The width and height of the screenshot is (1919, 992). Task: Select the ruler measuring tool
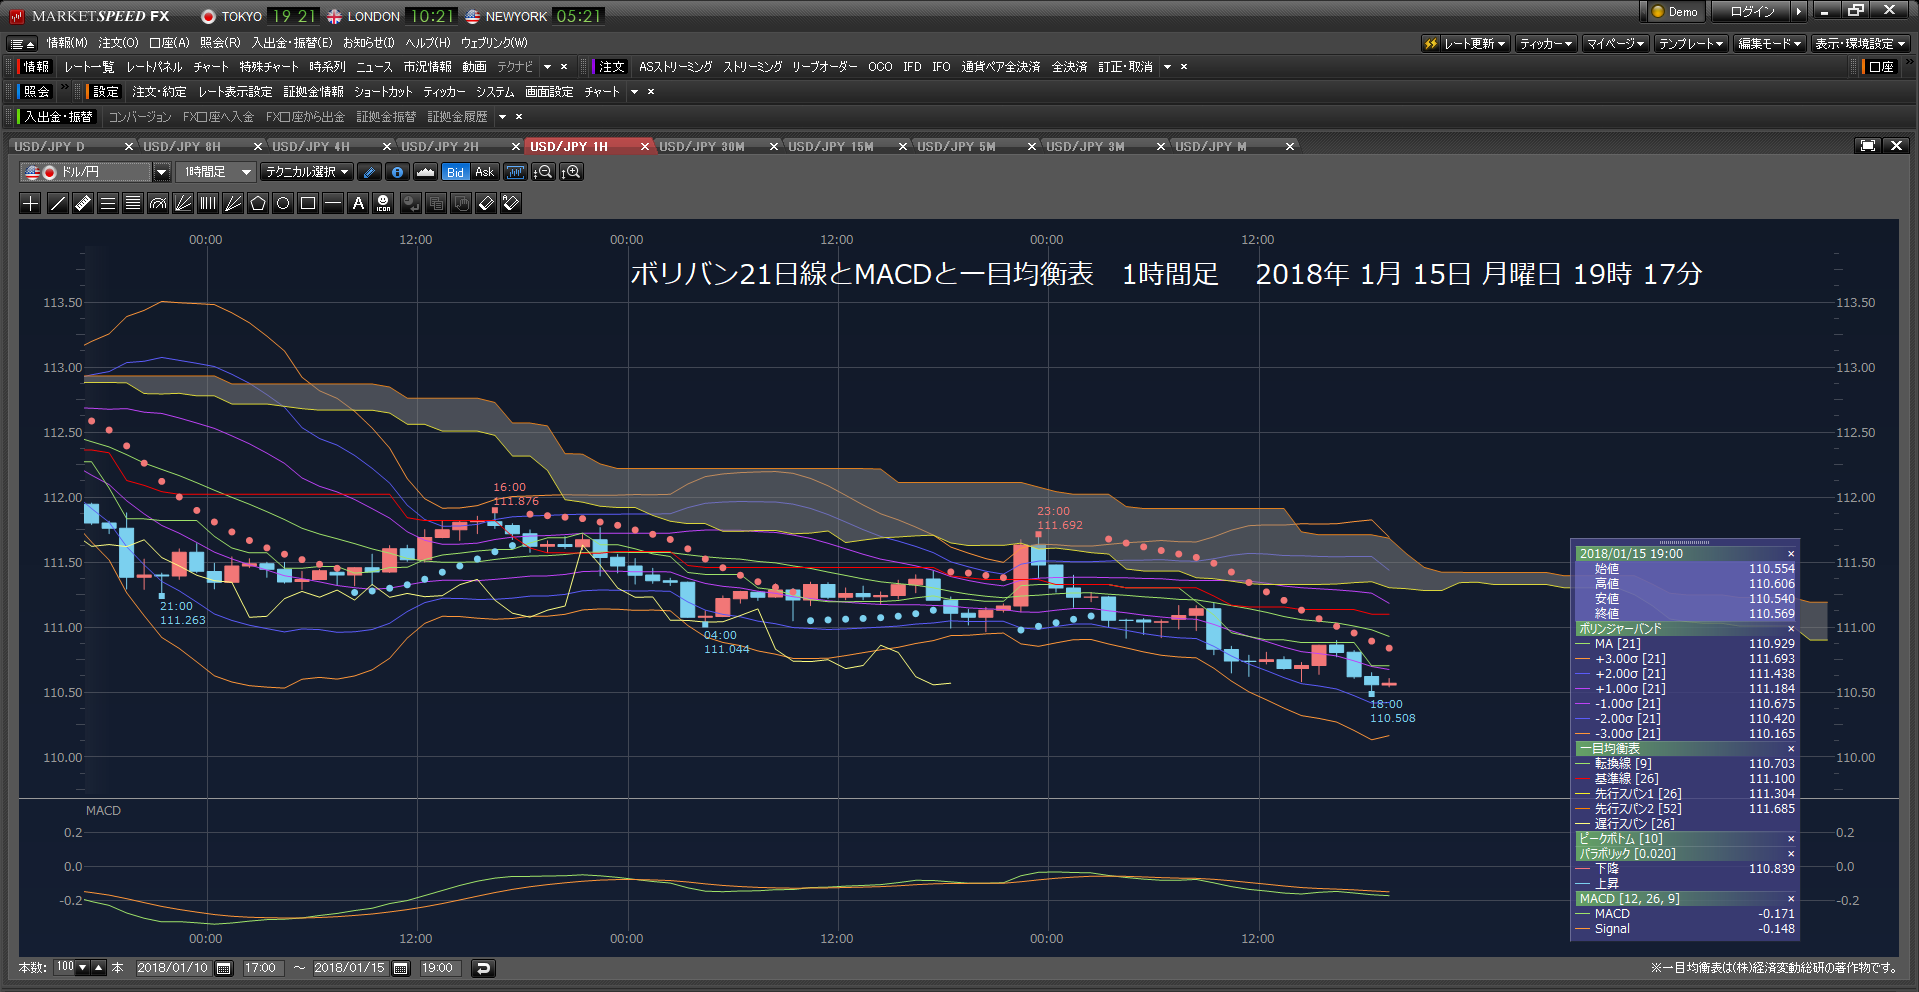[83, 204]
